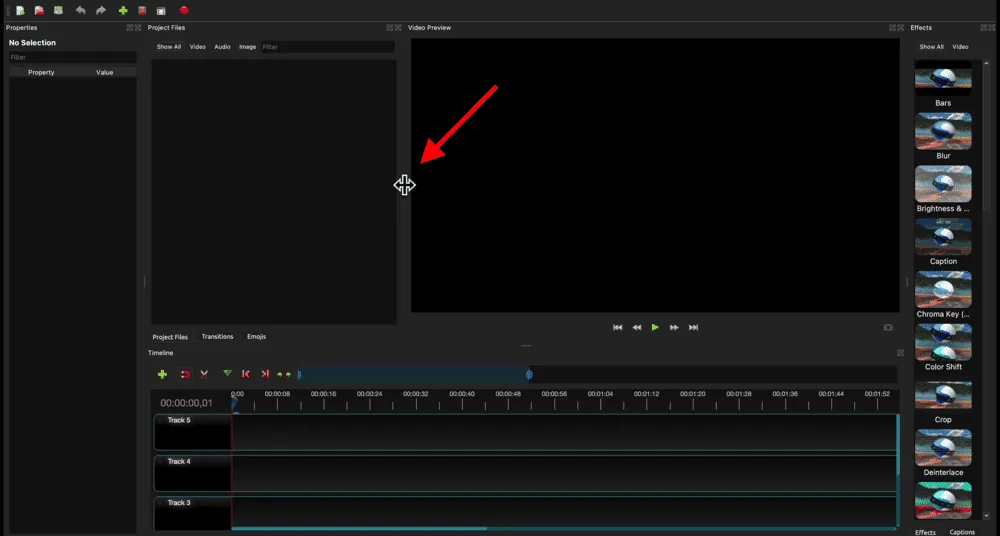This screenshot has height=536, width=1000.
Task: Click the Project Files filter text field
Action: (x=327, y=47)
